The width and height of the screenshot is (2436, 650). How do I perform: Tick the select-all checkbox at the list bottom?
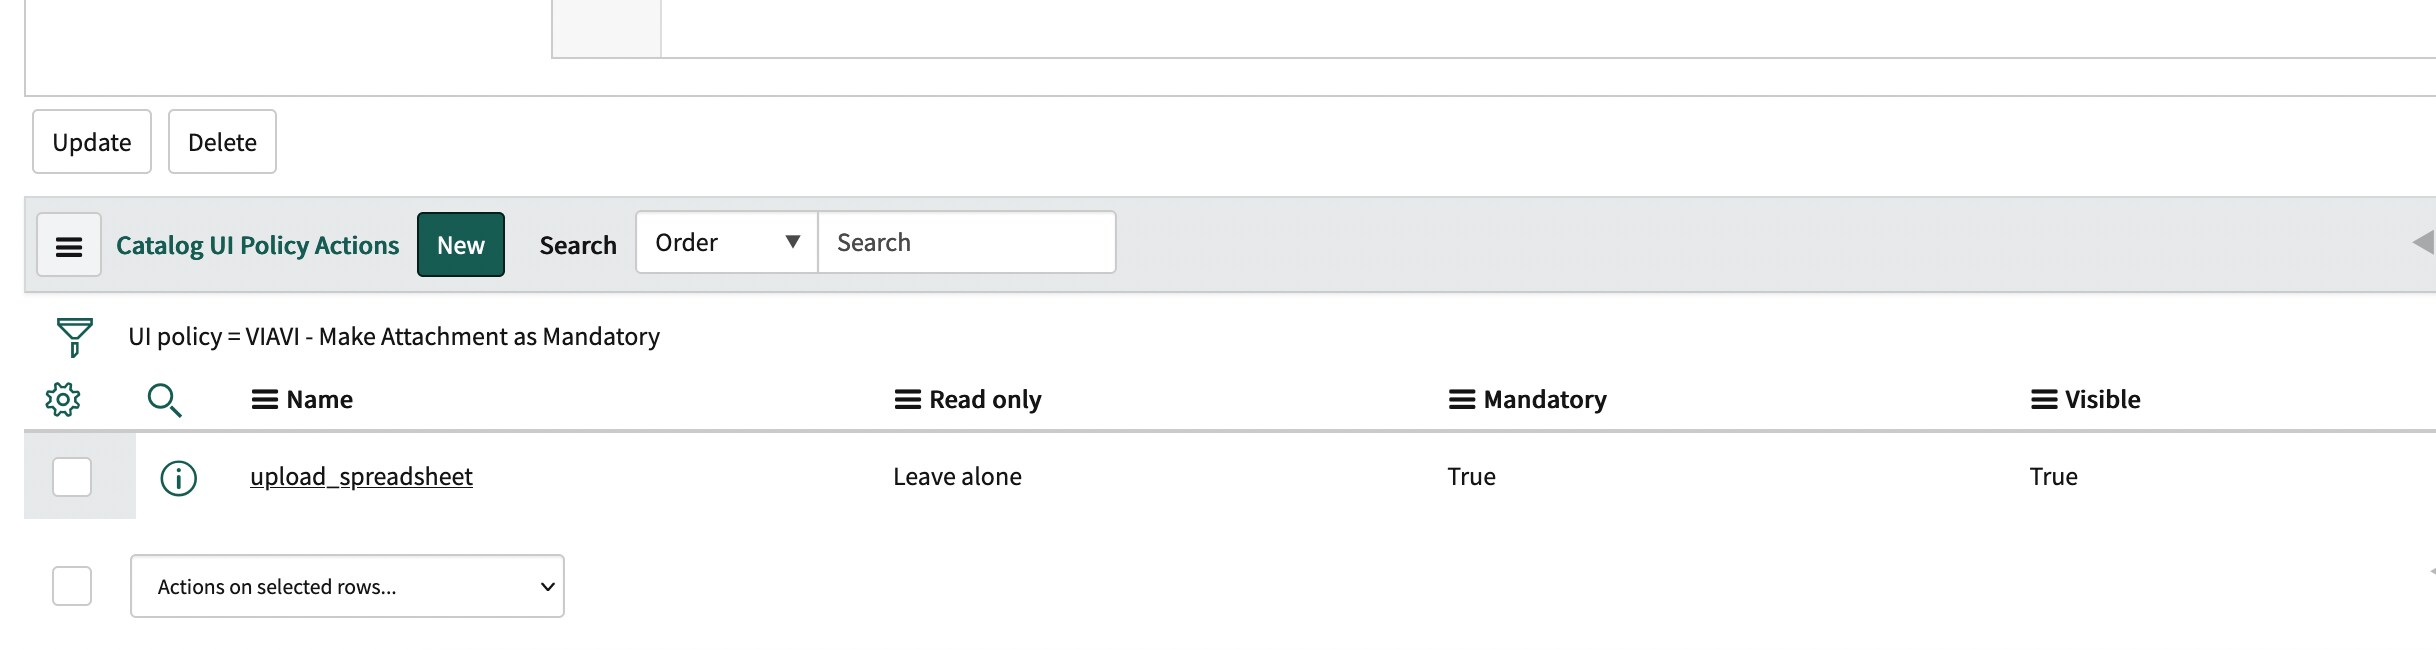71,586
